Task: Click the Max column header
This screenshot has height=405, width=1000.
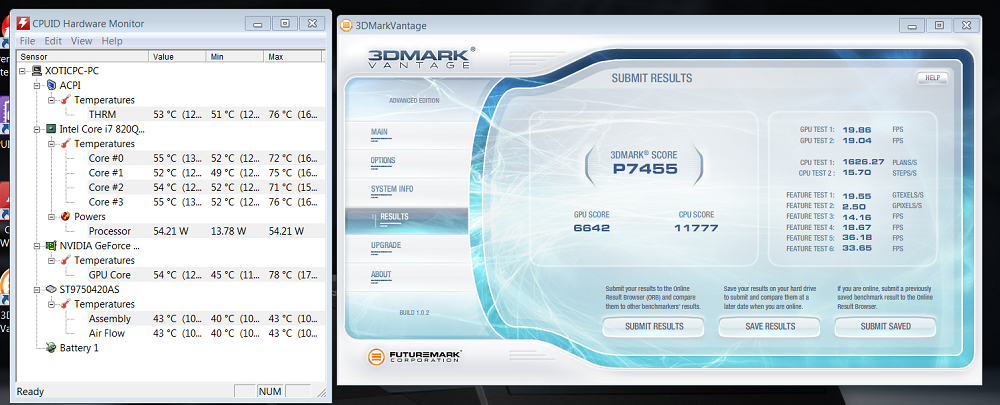Action: tap(293, 57)
